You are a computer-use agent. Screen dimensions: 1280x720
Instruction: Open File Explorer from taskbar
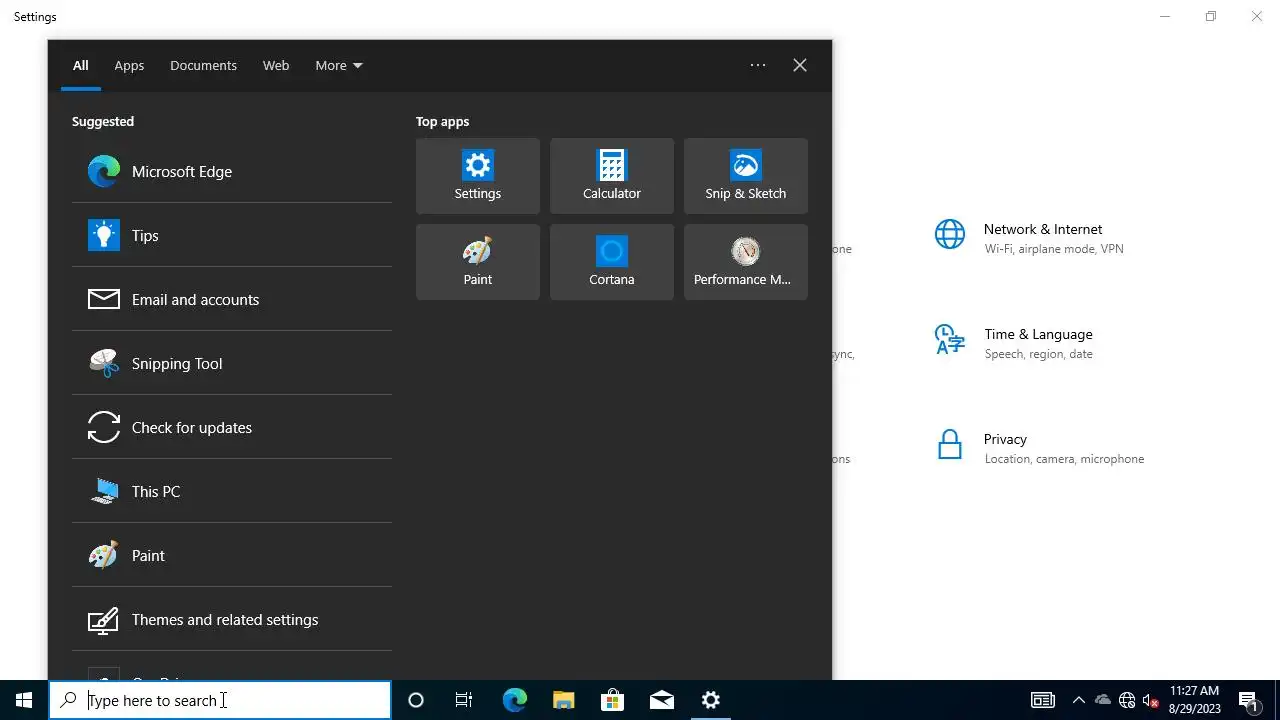563,700
